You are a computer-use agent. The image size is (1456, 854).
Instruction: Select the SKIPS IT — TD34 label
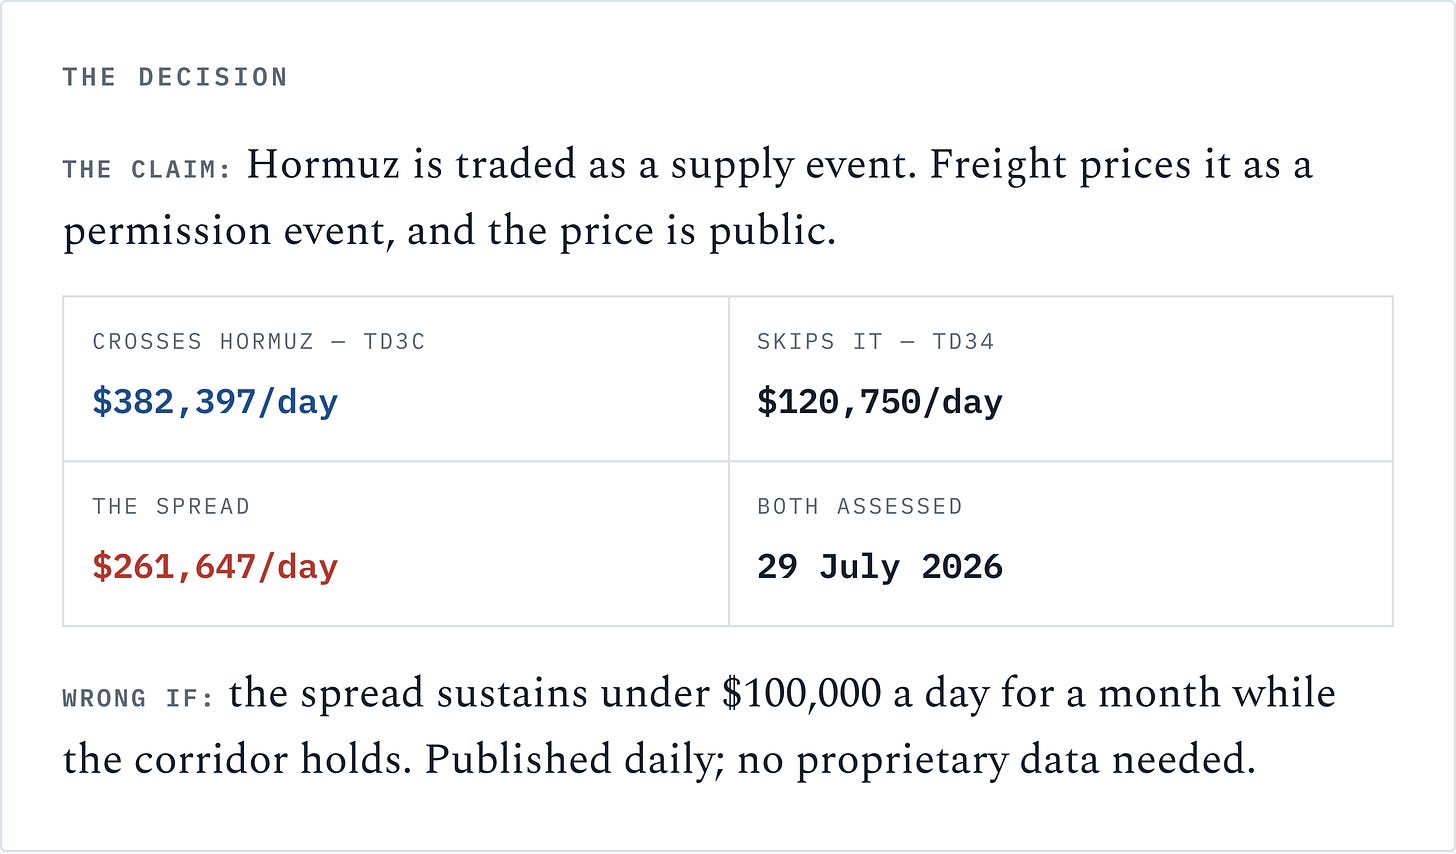pos(876,342)
